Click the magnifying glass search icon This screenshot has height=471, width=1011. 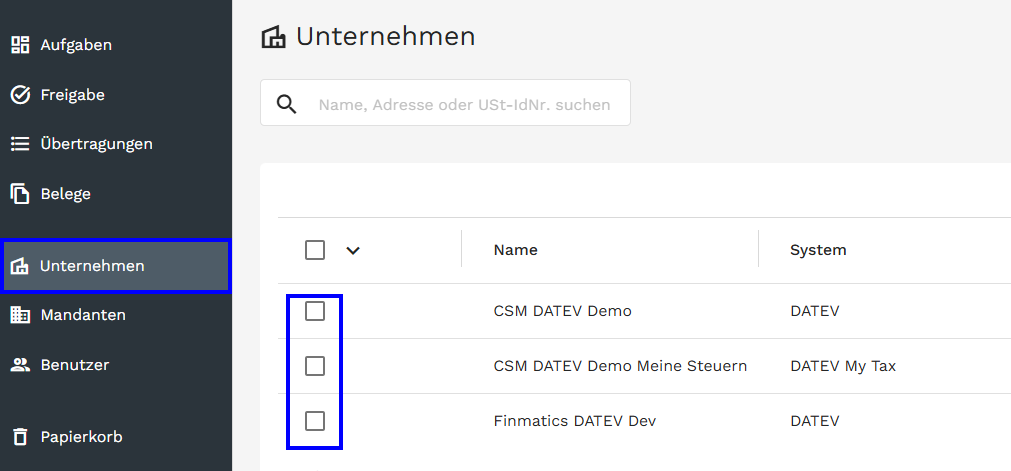[287, 104]
